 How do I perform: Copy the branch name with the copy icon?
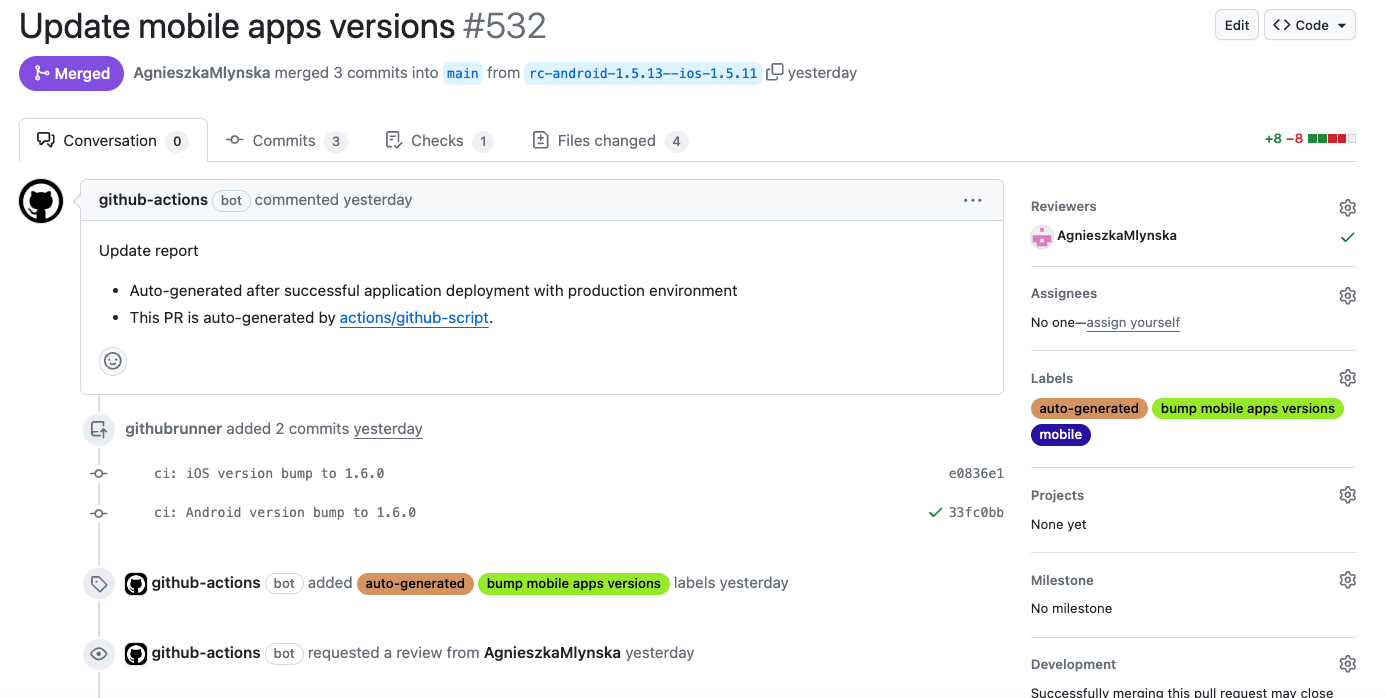777,72
